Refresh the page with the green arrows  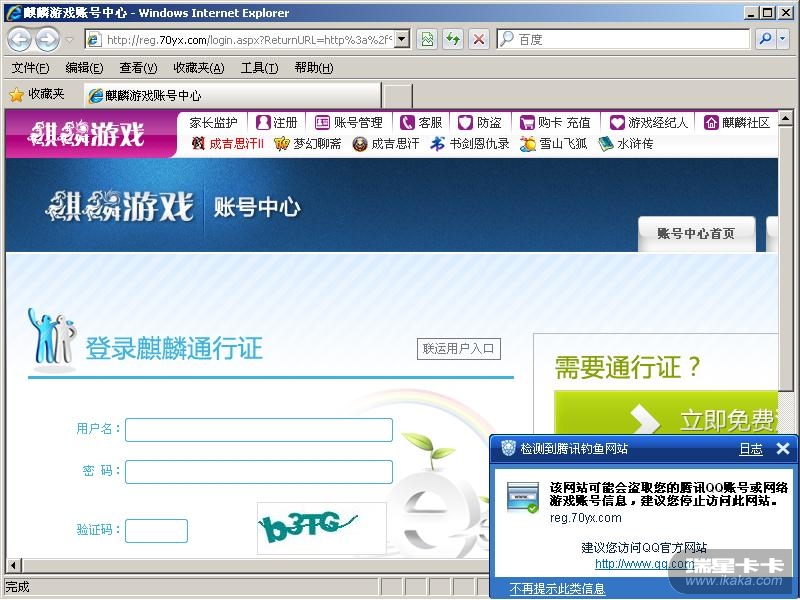pyautogui.click(x=453, y=39)
